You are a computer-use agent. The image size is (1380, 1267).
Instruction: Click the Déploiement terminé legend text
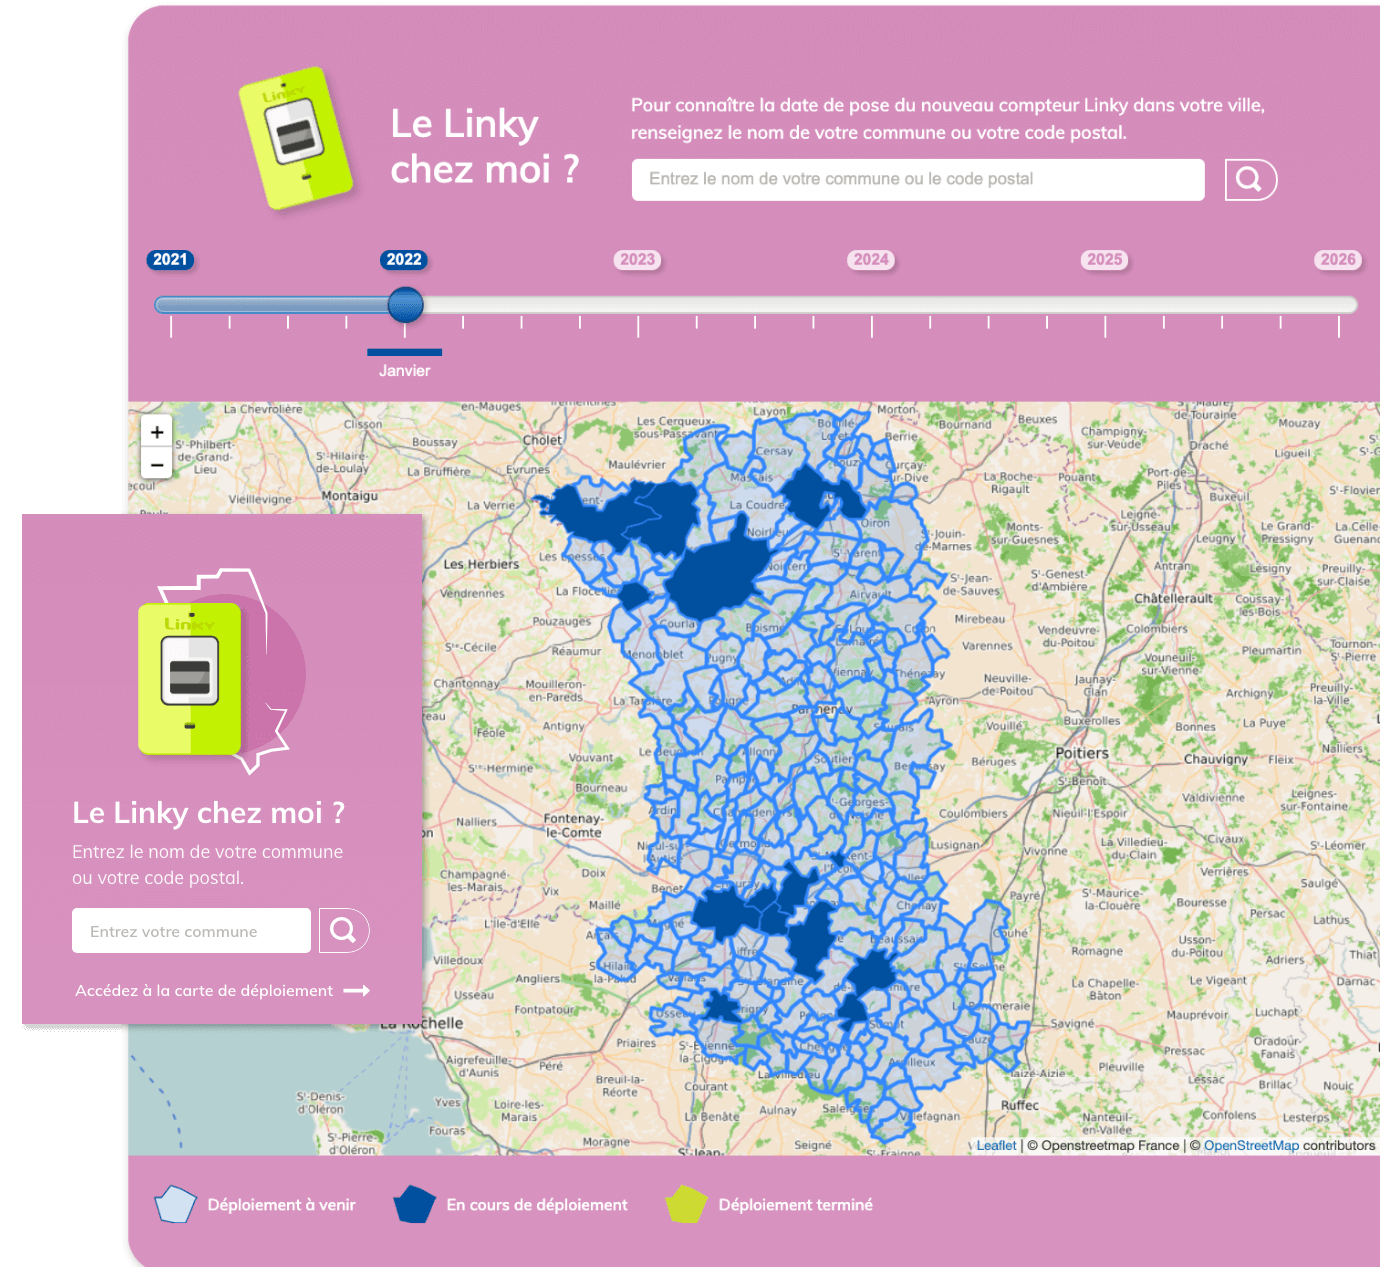pyautogui.click(x=796, y=1205)
